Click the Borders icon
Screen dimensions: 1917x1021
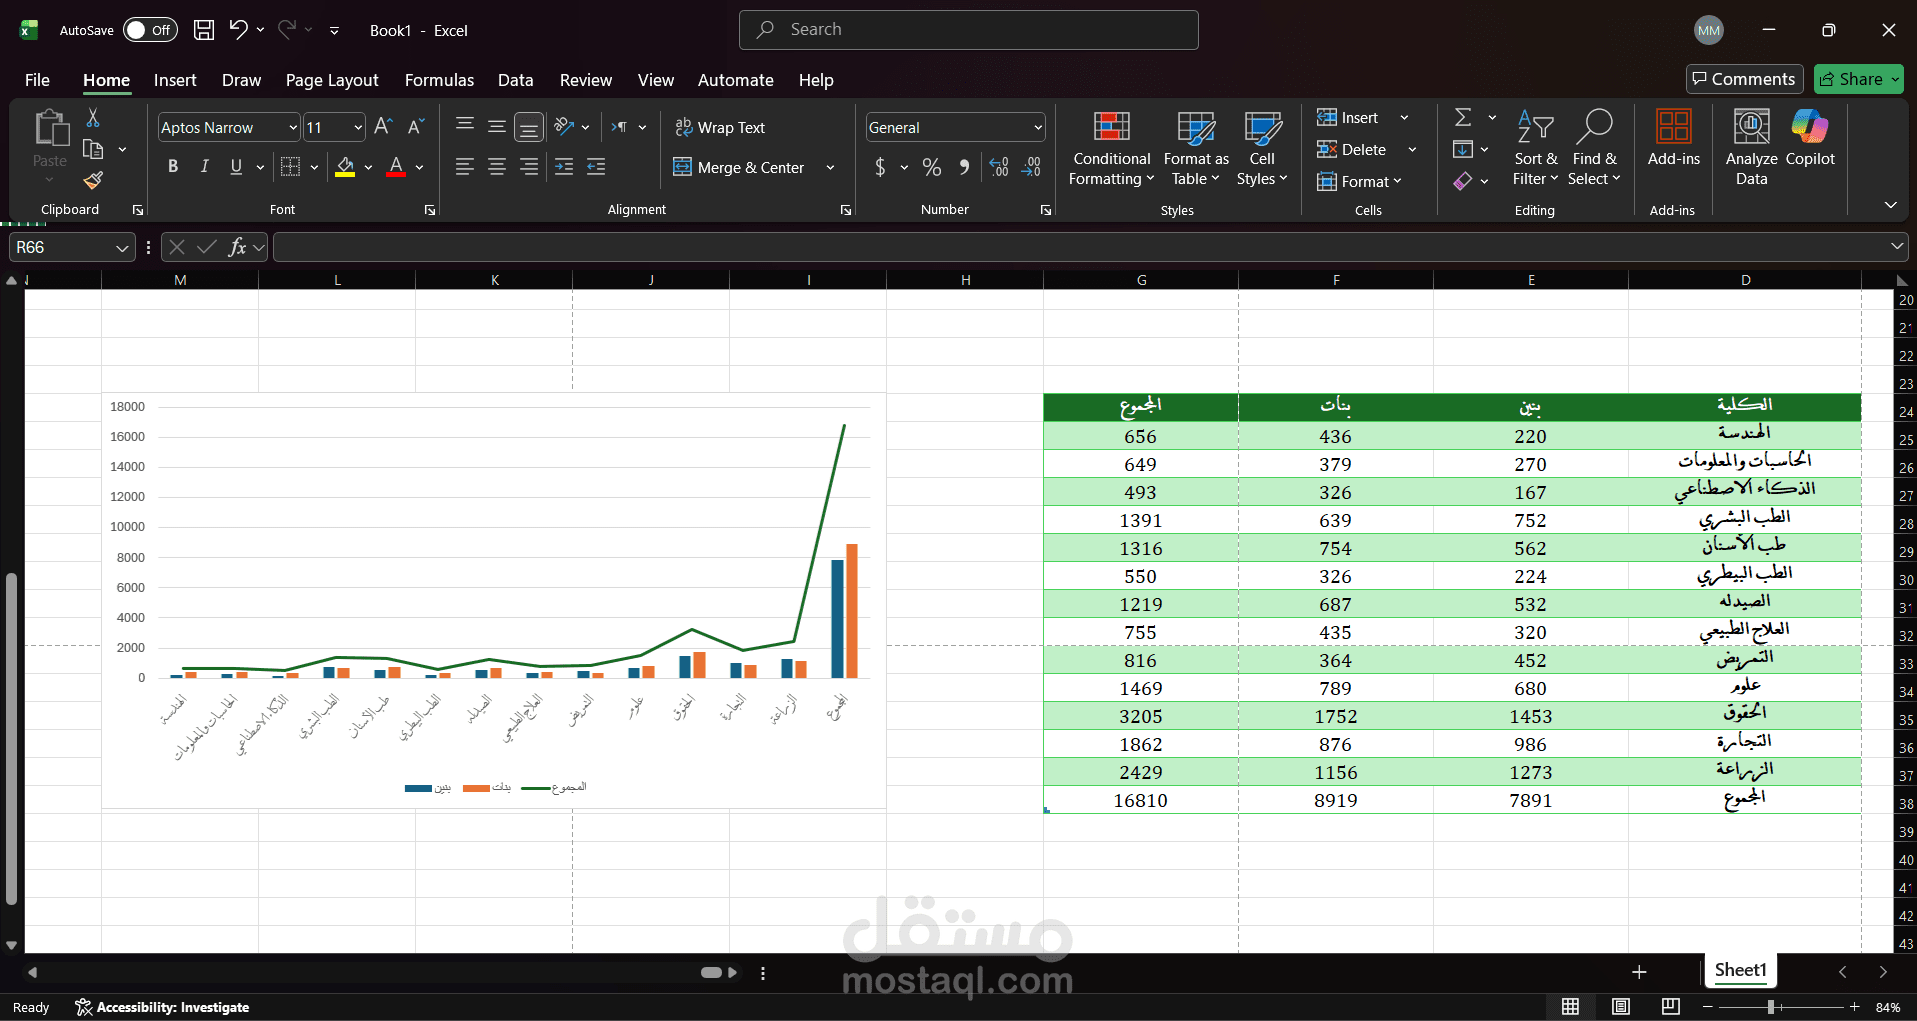tap(290, 167)
